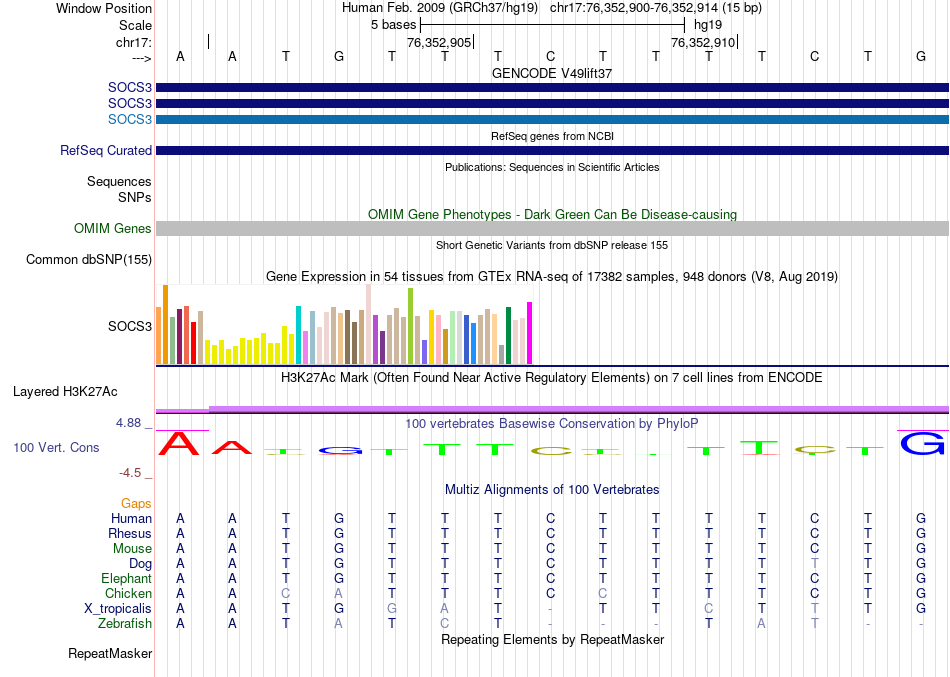Click the chr17:76,352,900-76,352,914 (15 bp) position text
Image resolution: width=950 pixels, height=677 pixels.
pyautogui.click(x=656, y=8)
